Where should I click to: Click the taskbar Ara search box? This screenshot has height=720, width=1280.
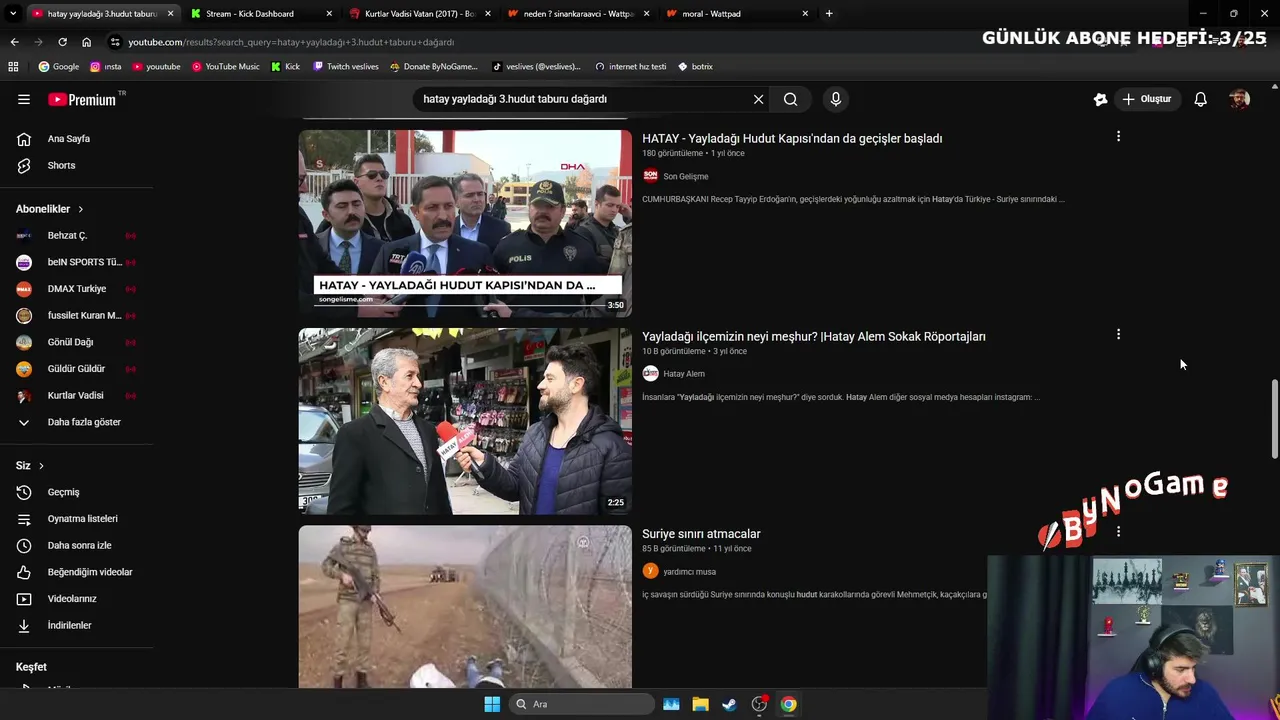pyautogui.click(x=580, y=704)
